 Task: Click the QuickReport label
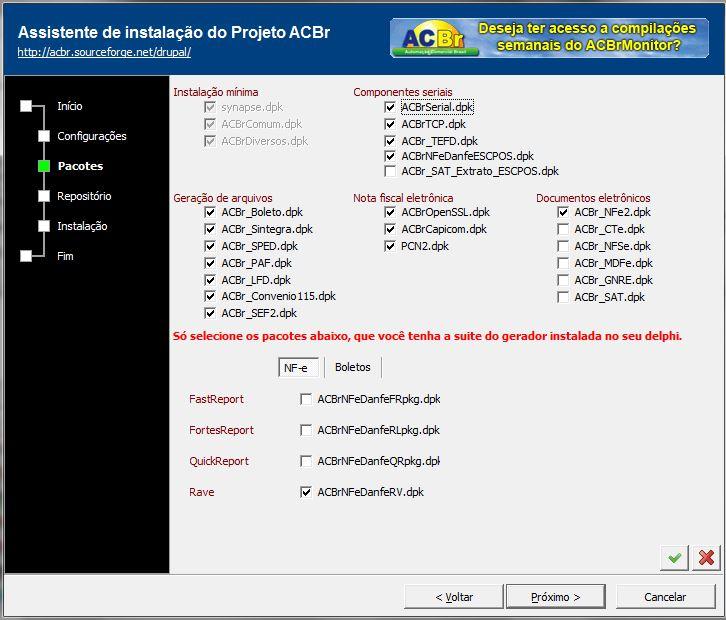coord(219,461)
